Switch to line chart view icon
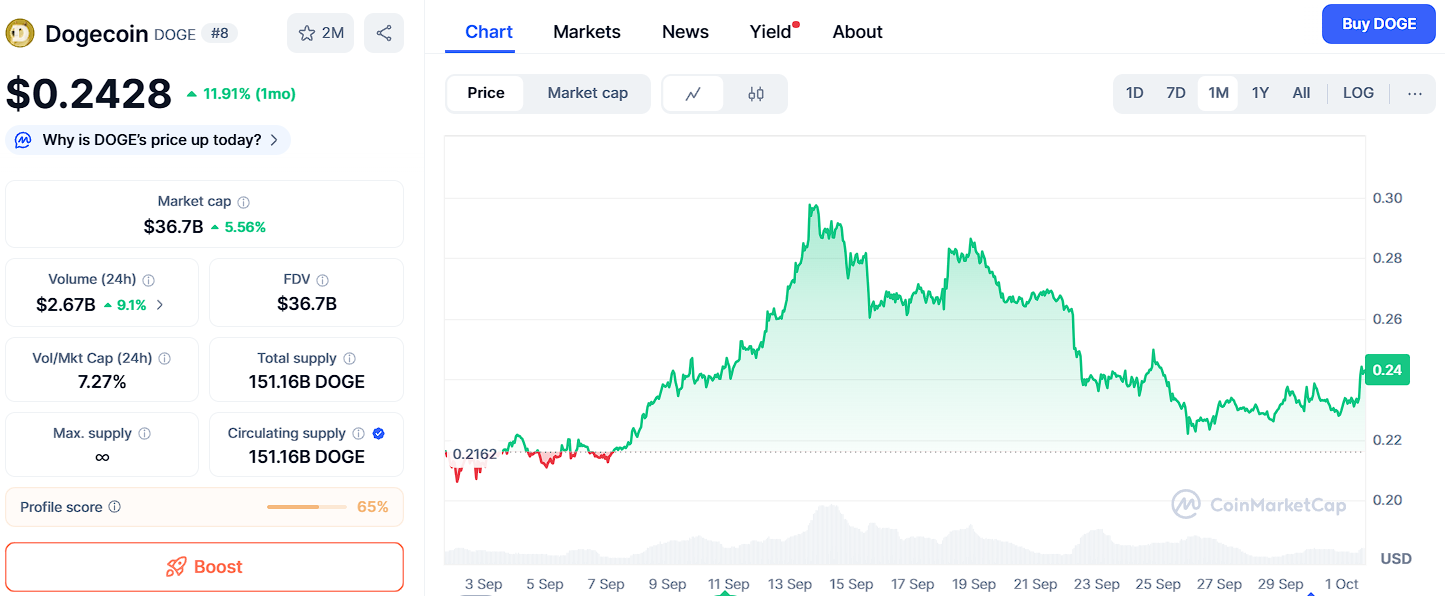1445x596 pixels. [x=693, y=94]
